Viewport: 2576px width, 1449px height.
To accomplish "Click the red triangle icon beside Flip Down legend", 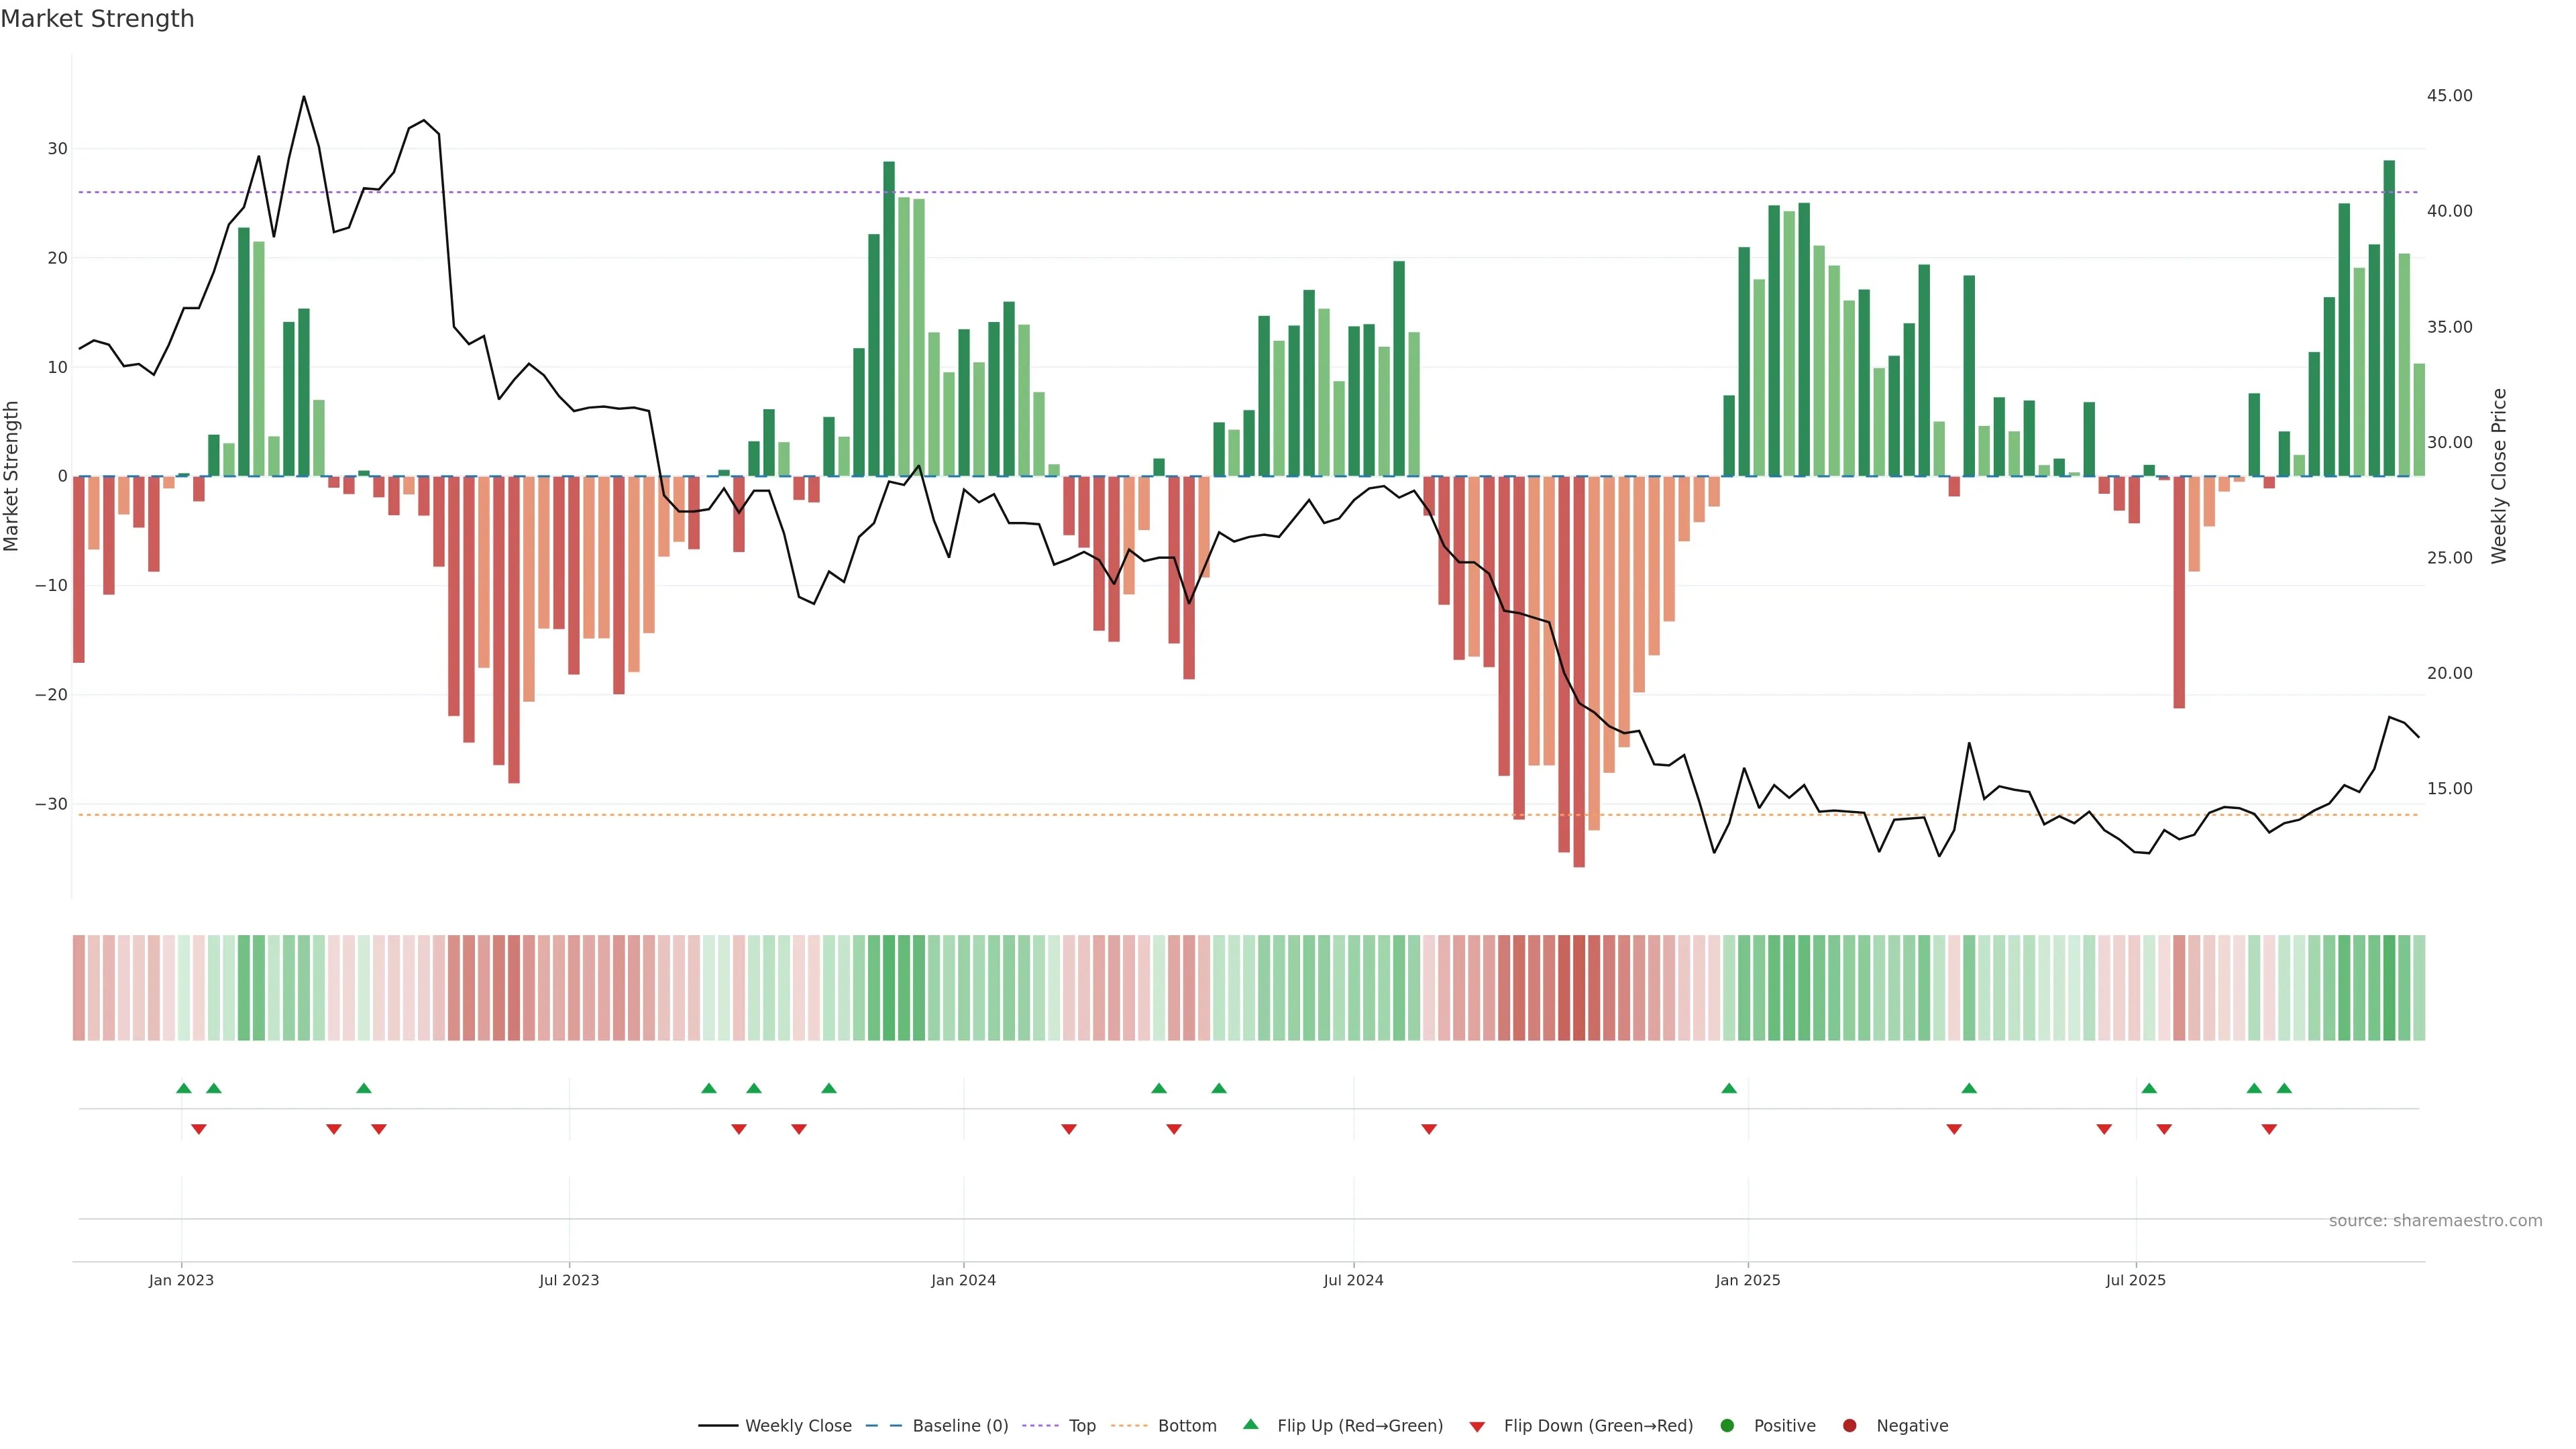I will (1477, 1427).
